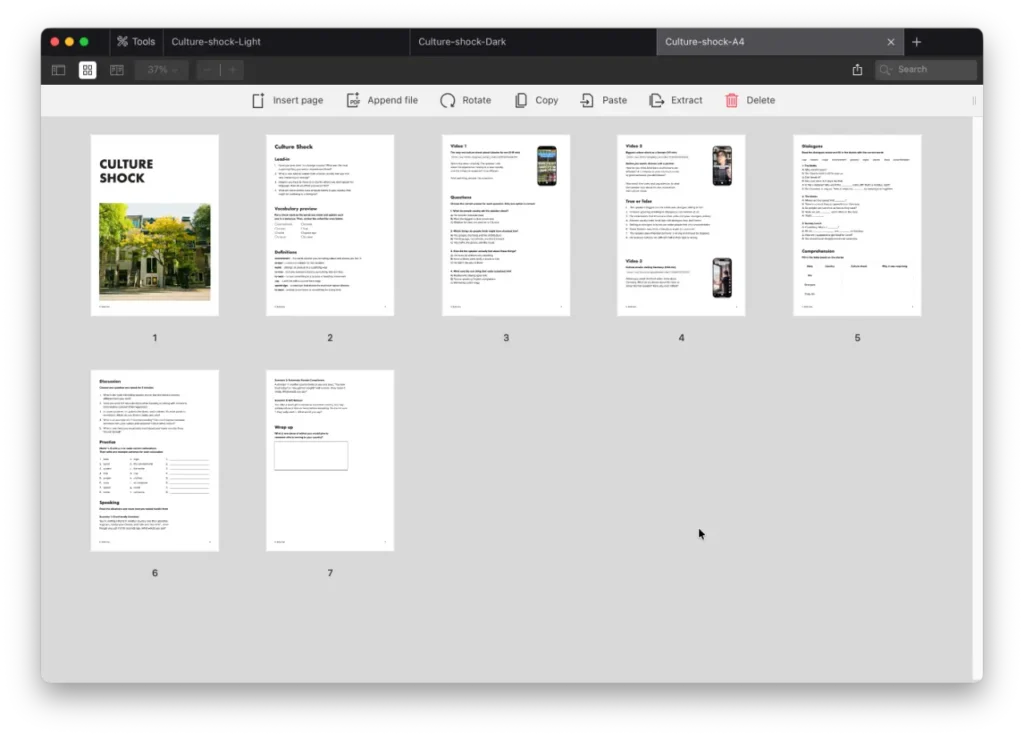Switch to the split annotation view mode

click(x=116, y=70)
